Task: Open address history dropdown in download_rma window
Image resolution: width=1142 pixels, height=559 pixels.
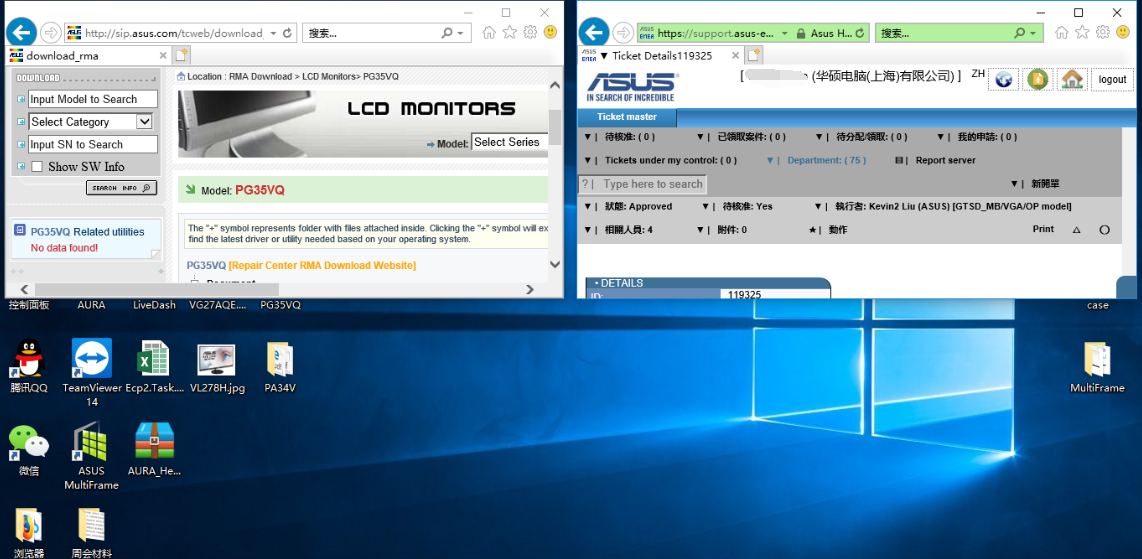Action: tap(273, 33)
